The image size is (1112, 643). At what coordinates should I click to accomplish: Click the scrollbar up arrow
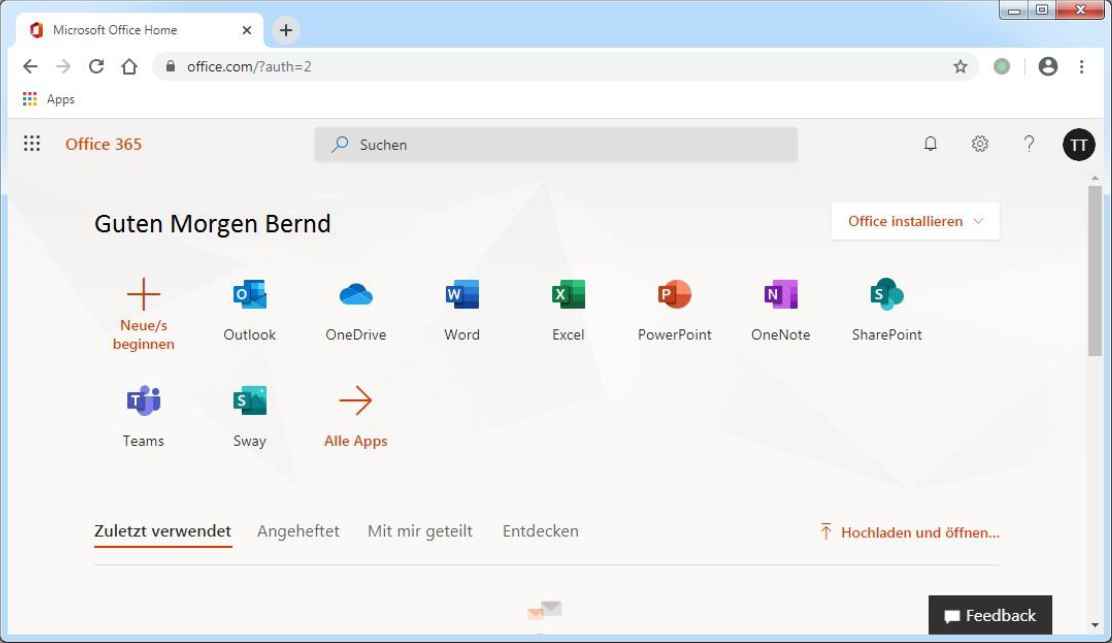(x=1095, y=177)
